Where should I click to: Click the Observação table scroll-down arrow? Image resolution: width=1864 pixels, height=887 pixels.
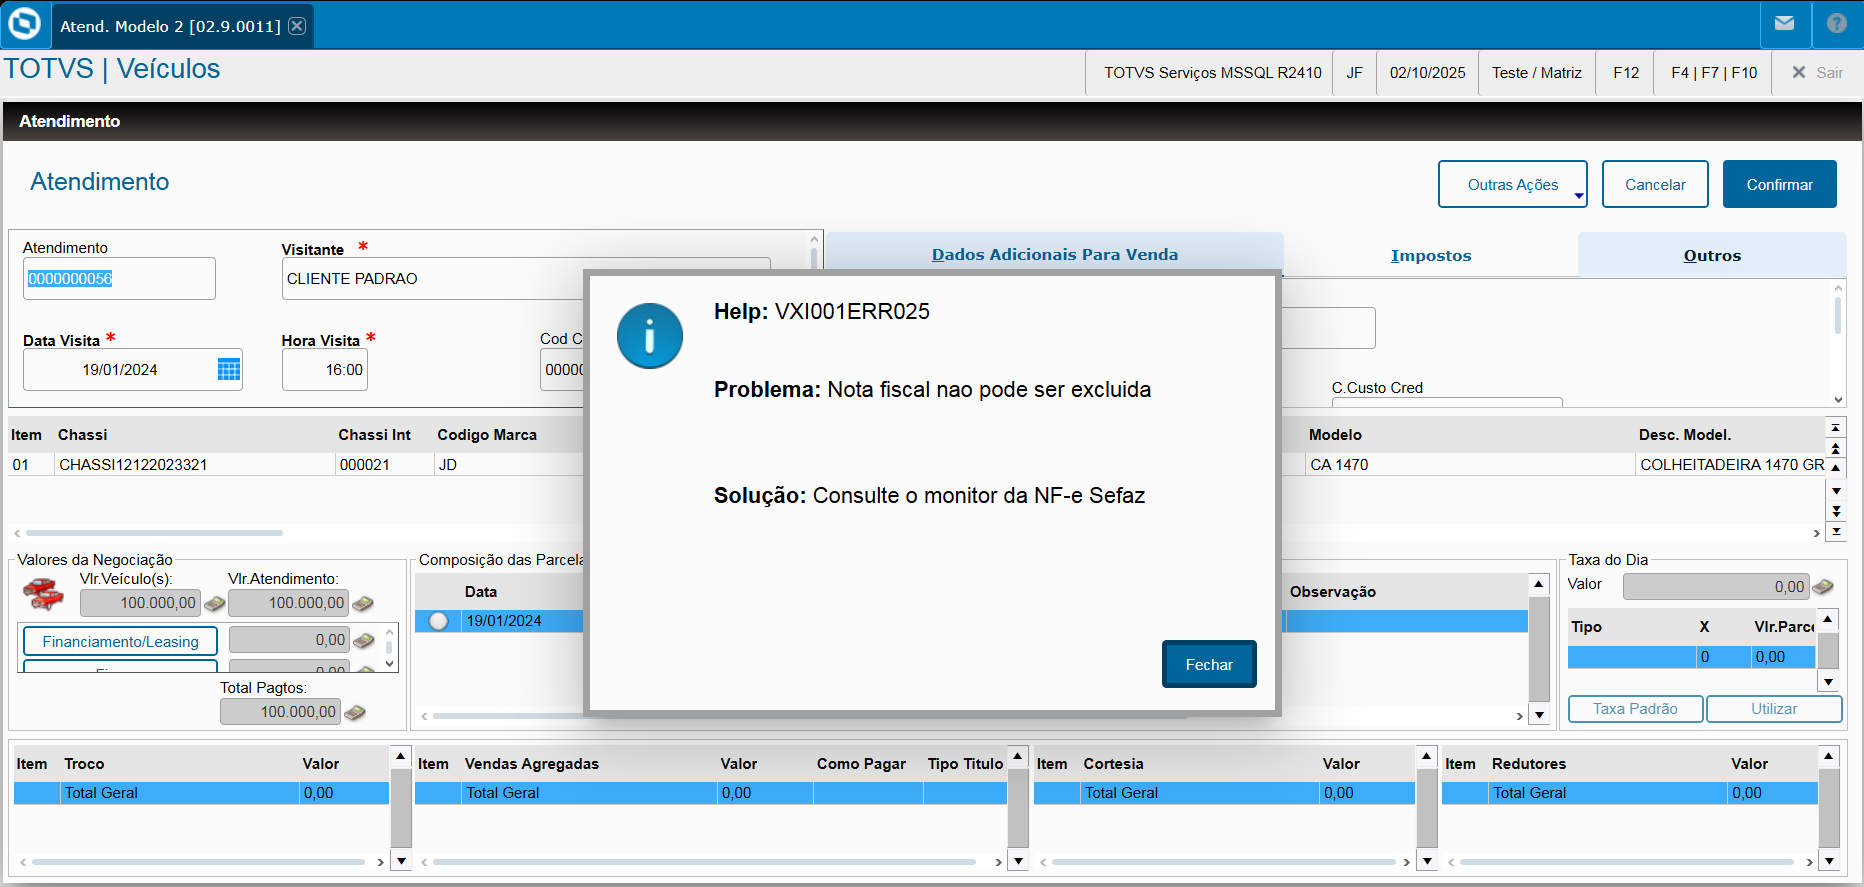click(1539, 716)
